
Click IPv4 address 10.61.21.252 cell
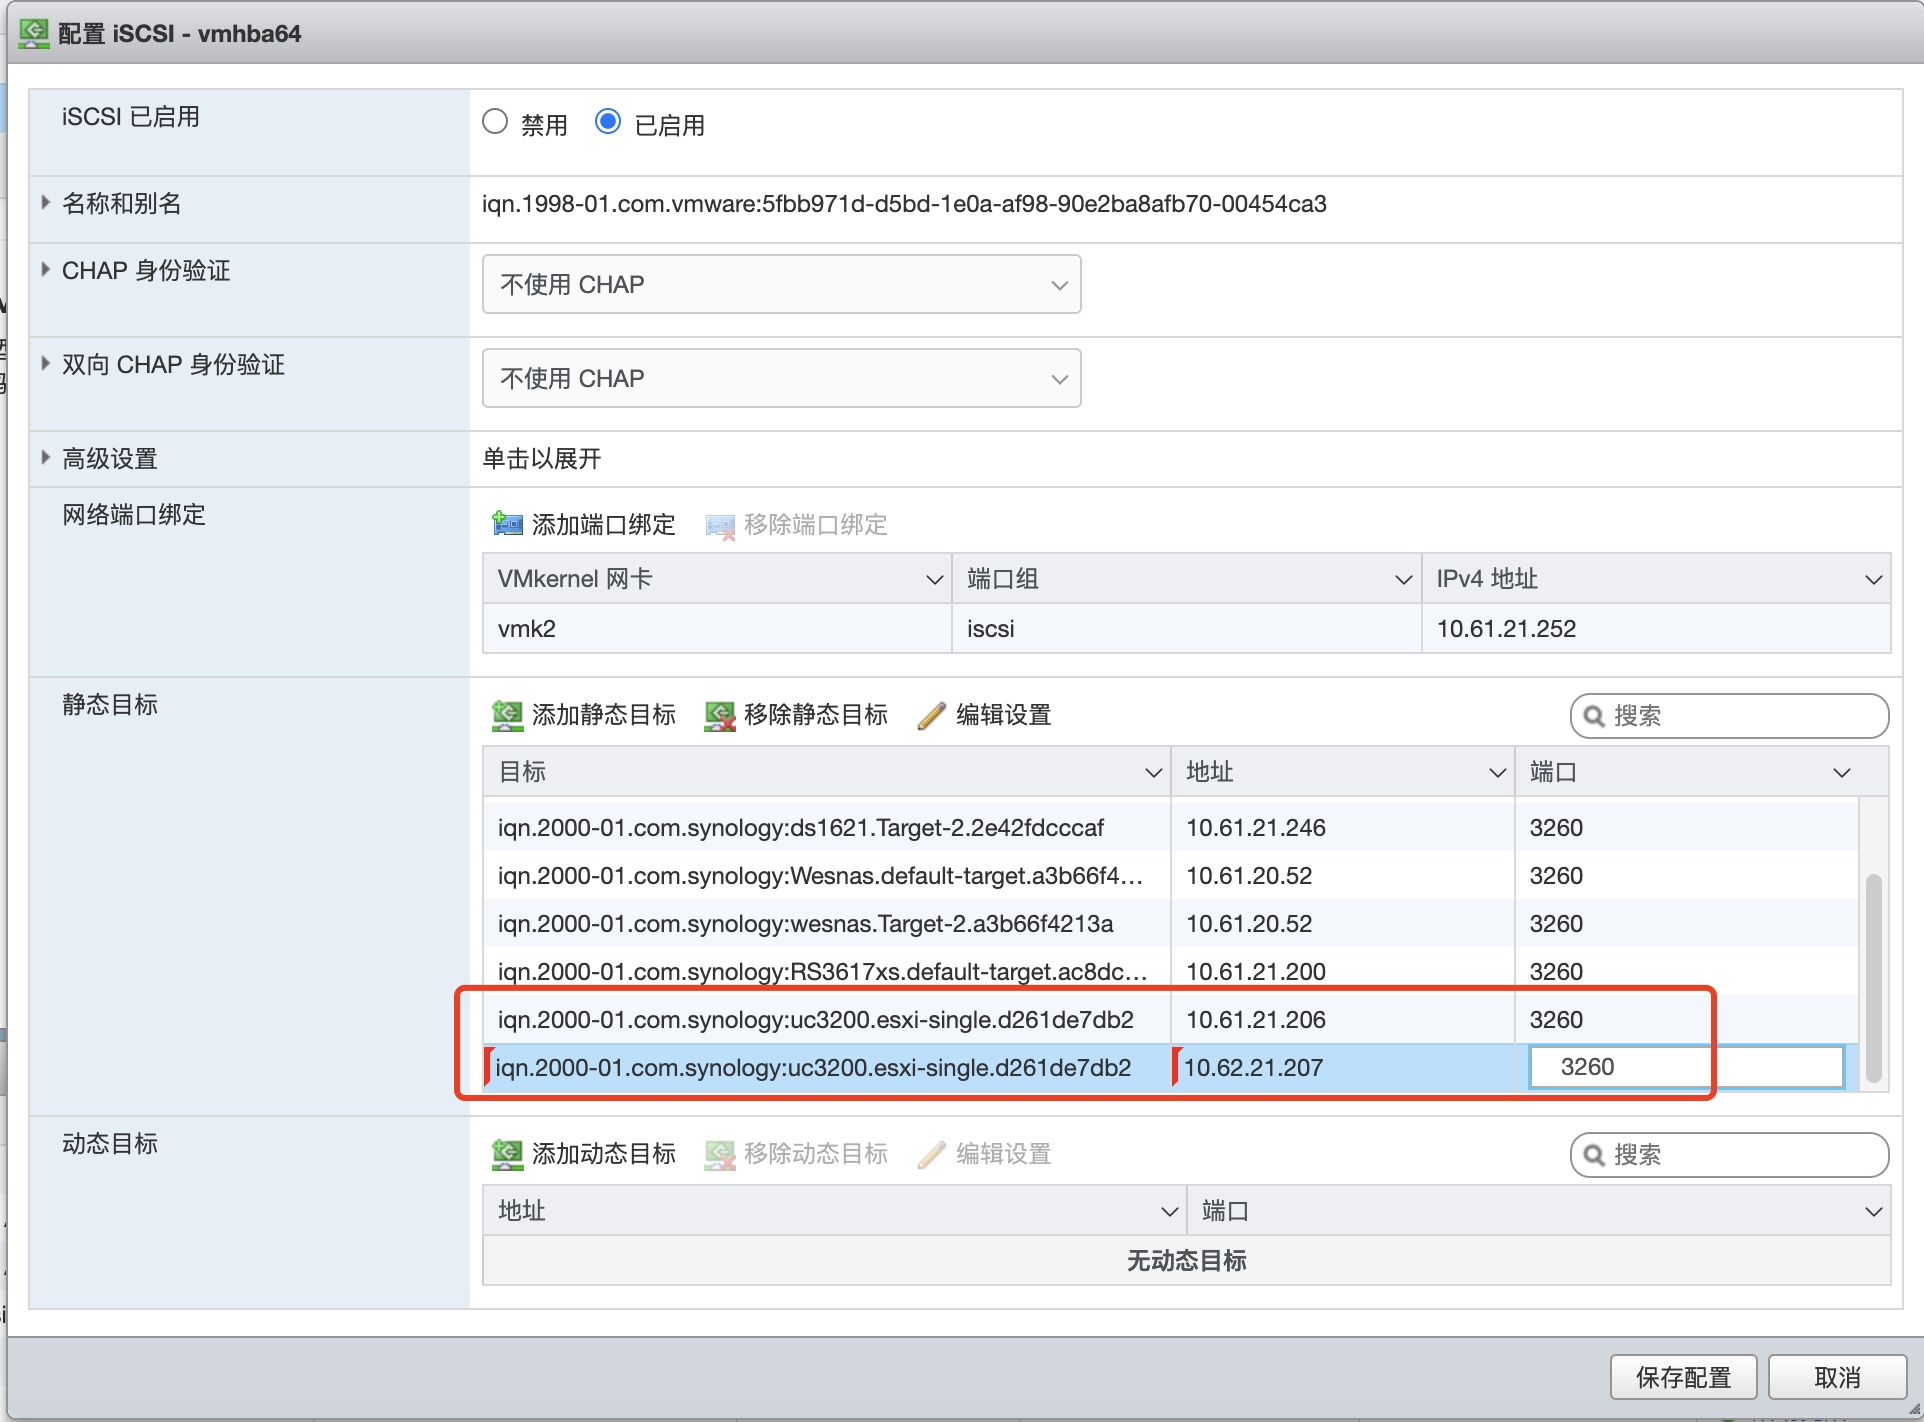[x=1656, y=629]
